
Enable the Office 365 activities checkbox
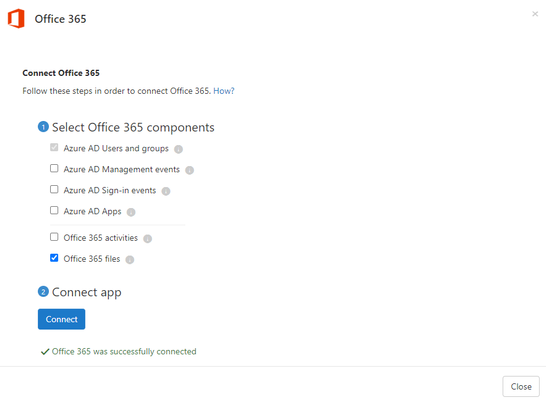click(x=54, y=237)
